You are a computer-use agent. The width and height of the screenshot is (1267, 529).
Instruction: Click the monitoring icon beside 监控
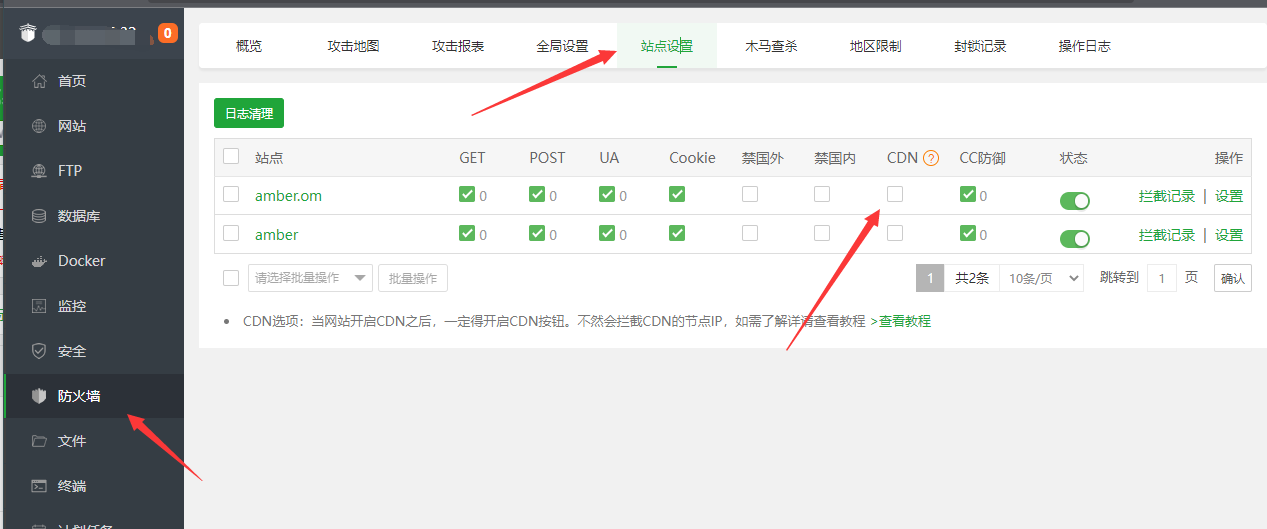pos(39,306)
